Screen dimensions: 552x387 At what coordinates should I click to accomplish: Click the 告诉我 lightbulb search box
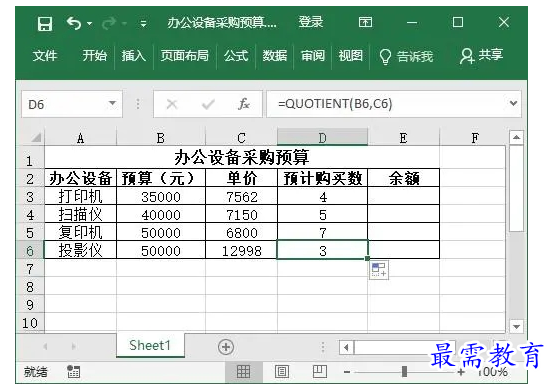click(406, 56)
